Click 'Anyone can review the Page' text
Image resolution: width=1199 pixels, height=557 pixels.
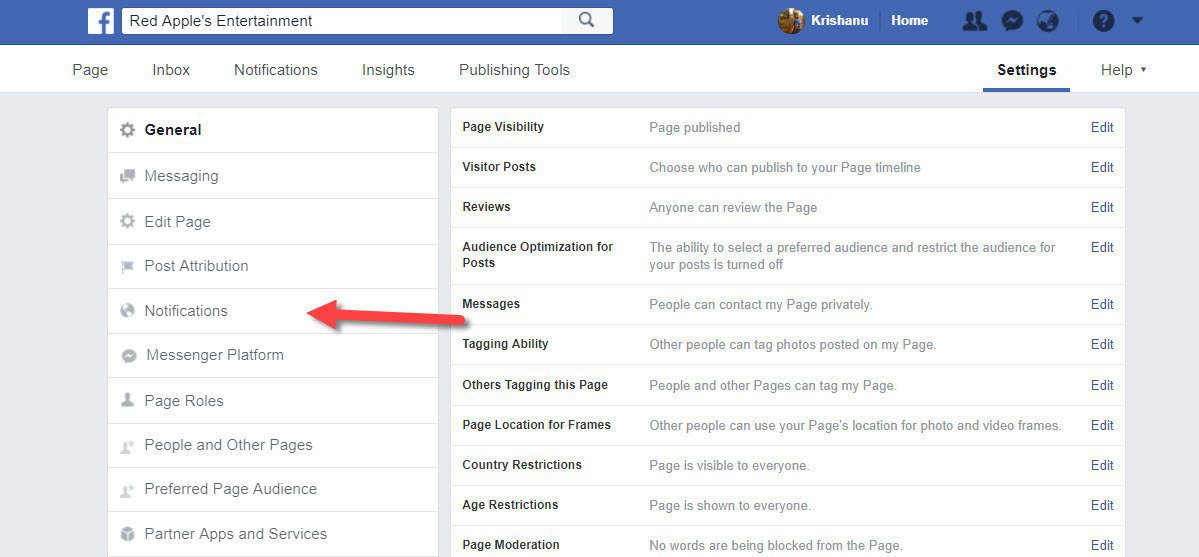[733, 207]
